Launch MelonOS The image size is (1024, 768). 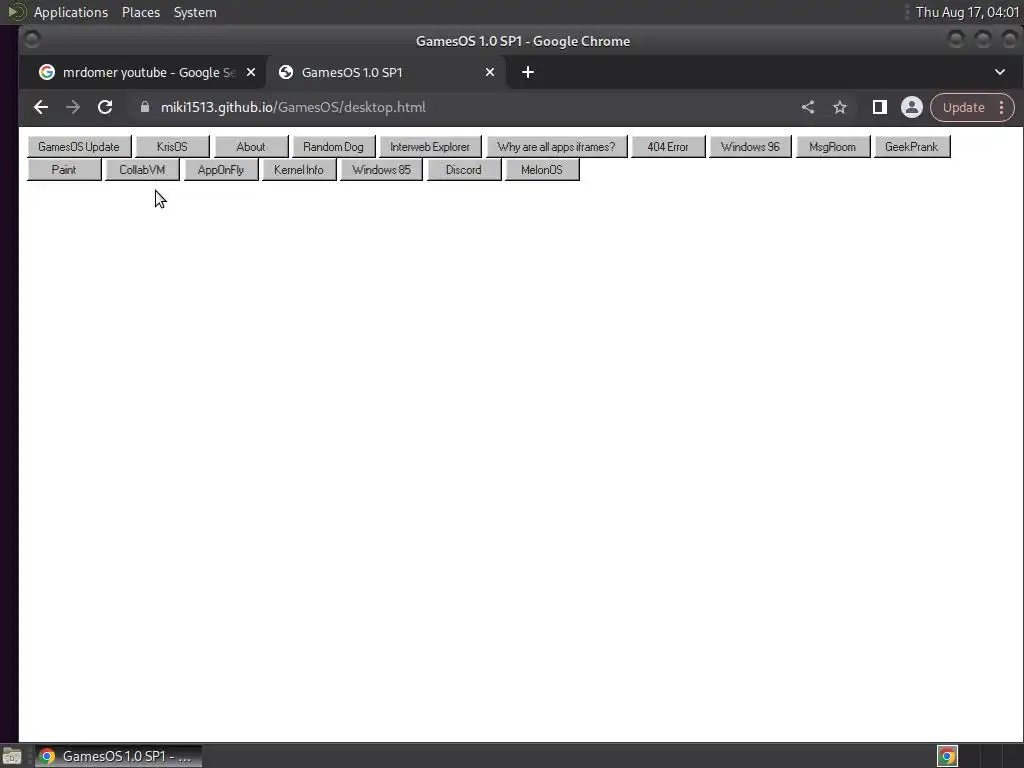[x=542, y=170]
